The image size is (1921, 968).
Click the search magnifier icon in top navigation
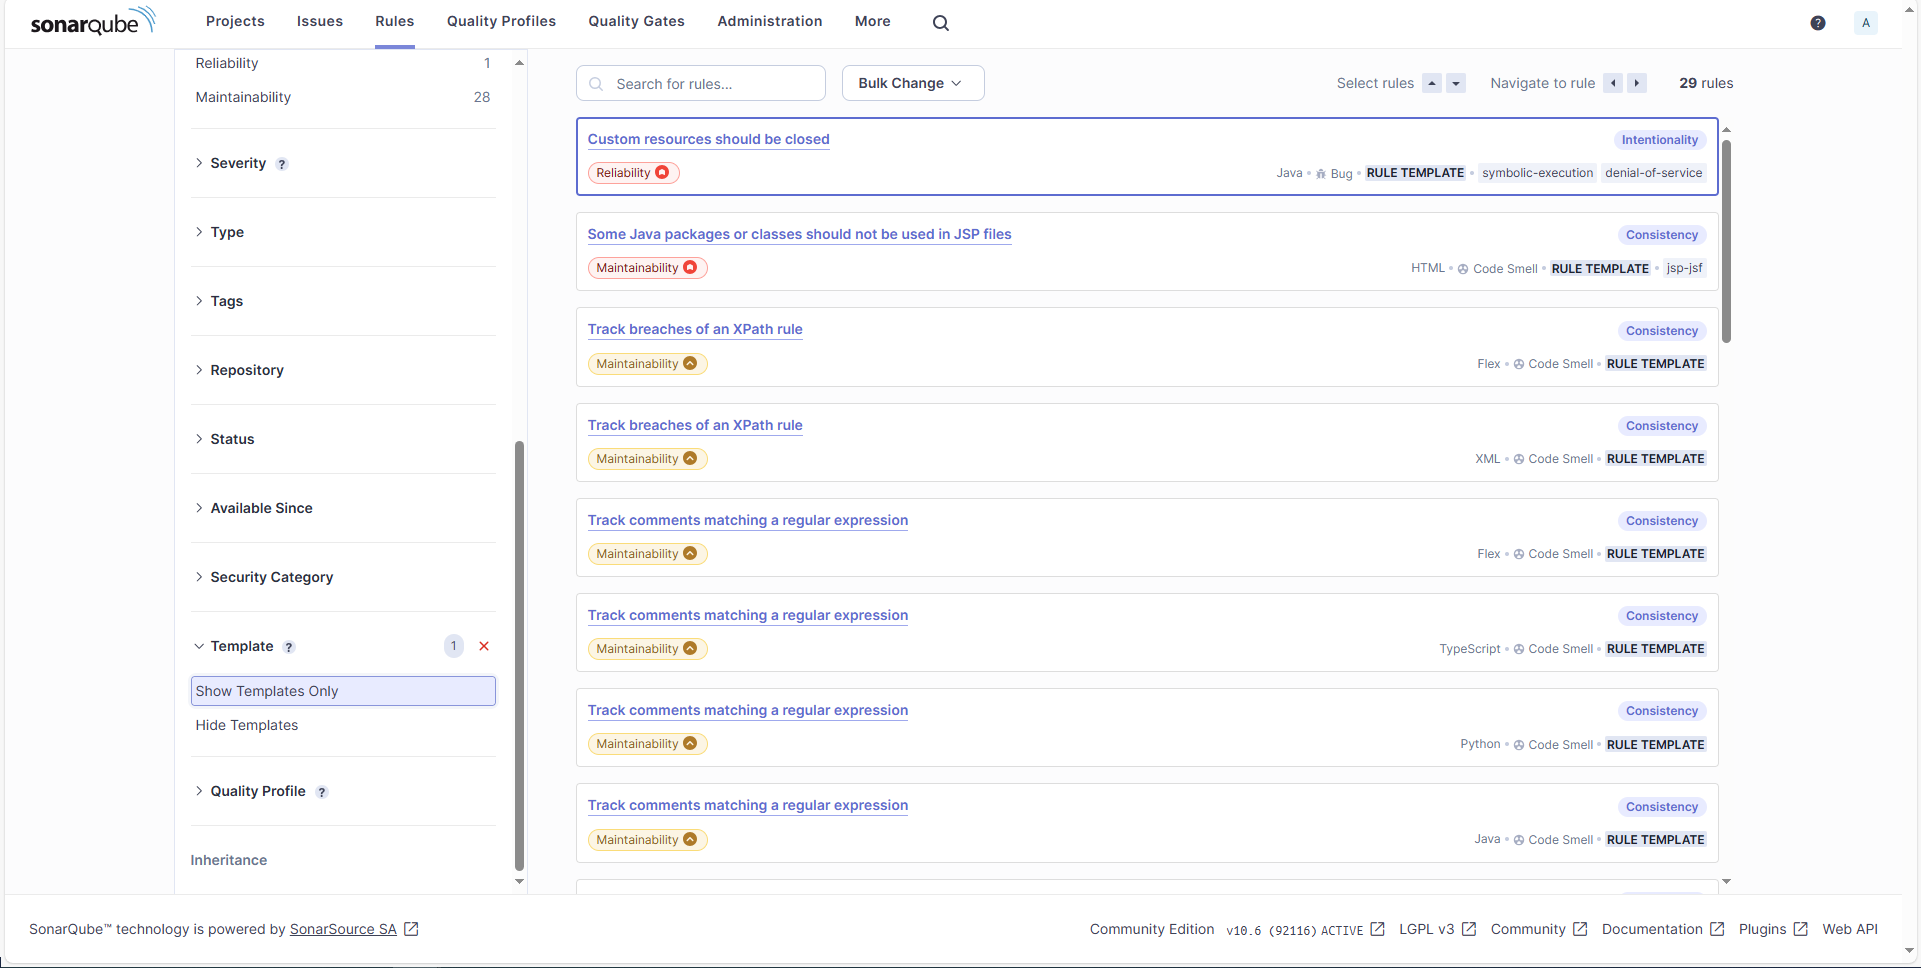[x=940, y=23]
